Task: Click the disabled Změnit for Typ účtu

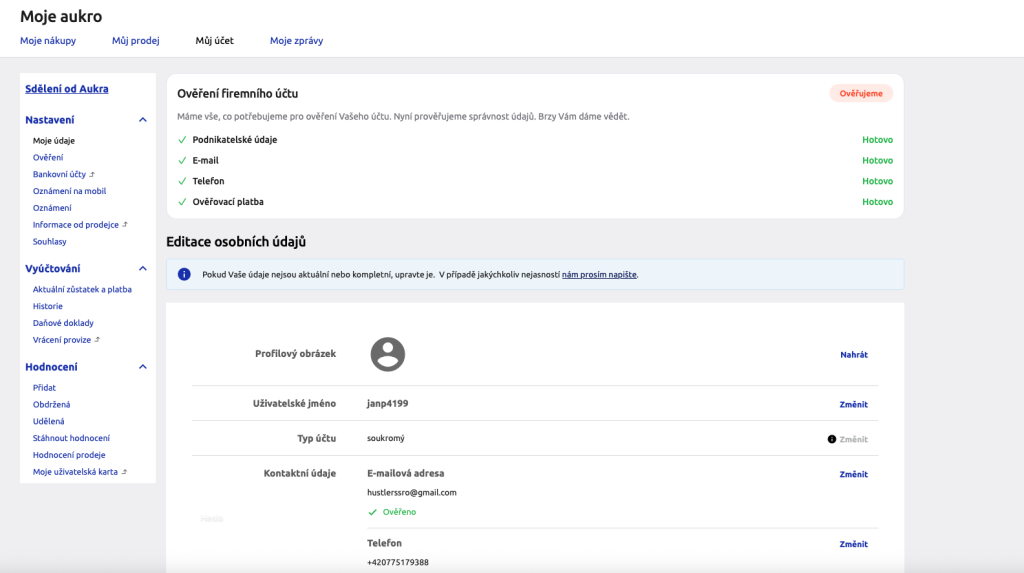Action: 854,439
